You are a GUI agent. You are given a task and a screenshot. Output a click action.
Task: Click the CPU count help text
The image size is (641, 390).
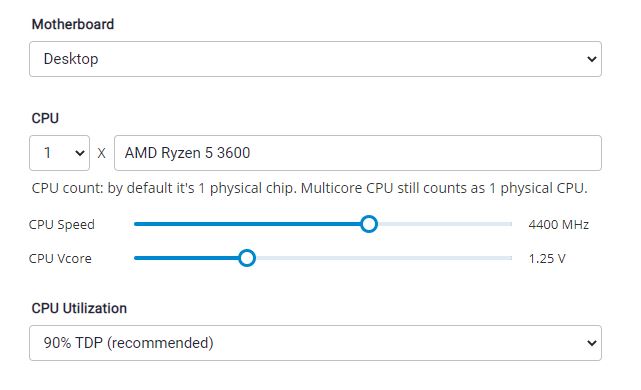(309, 188)
